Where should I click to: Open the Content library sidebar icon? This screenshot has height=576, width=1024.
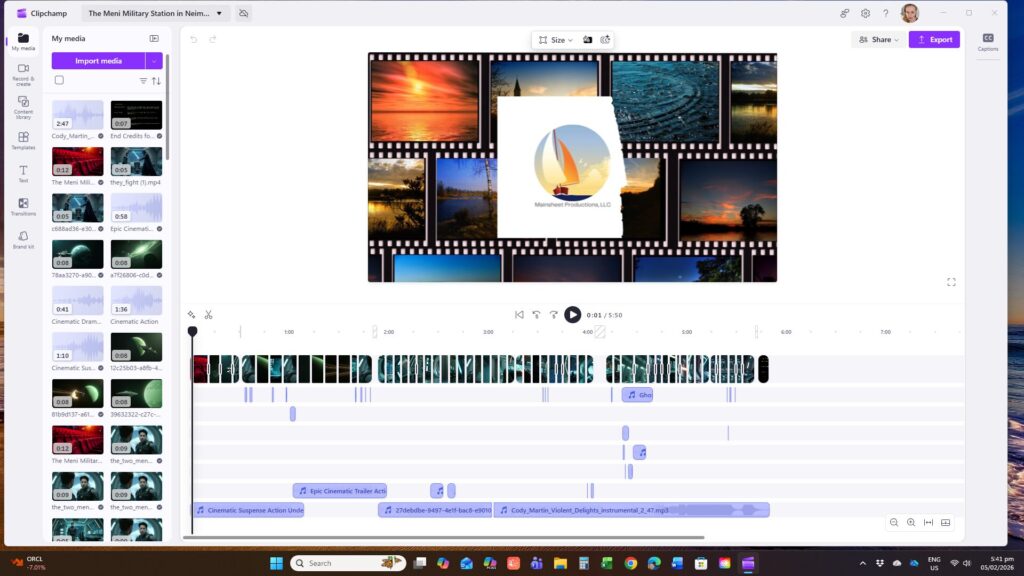[x=23, y=107]
